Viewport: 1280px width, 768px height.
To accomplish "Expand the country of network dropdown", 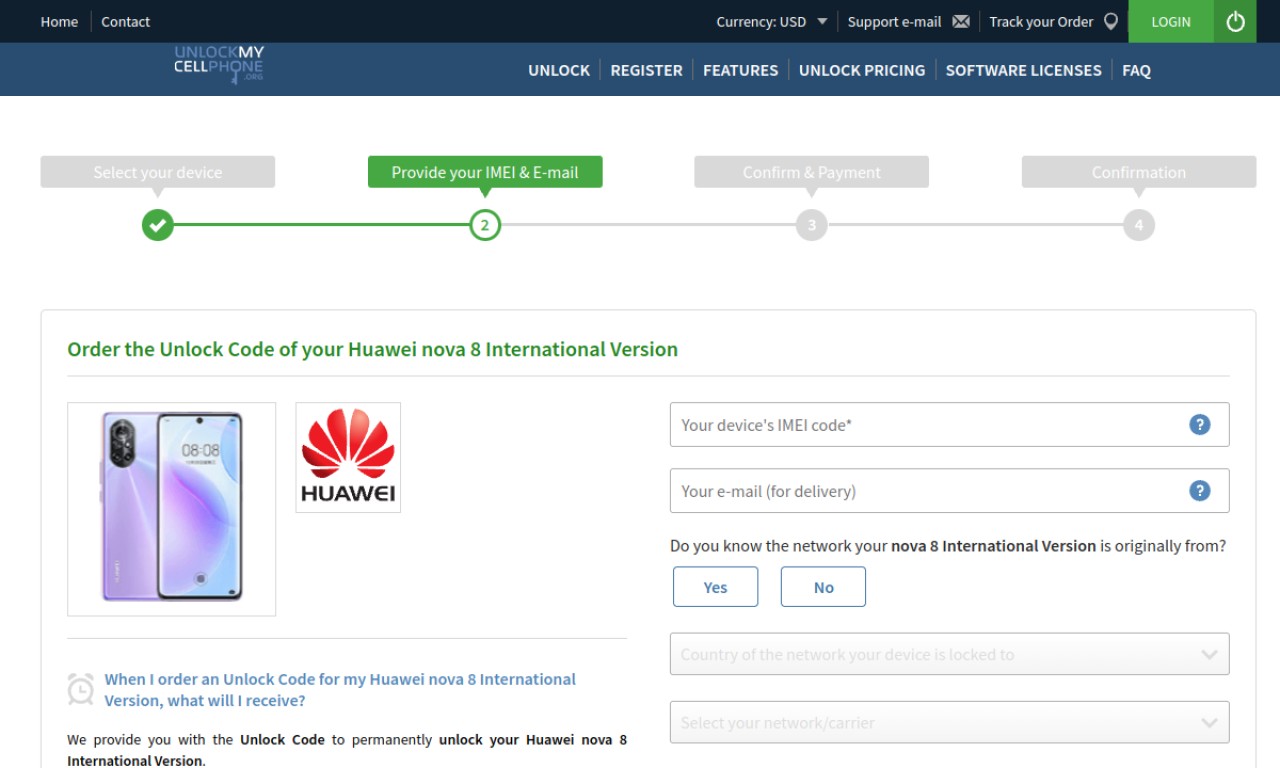I will pyautogui.click(x=949, y=654).
